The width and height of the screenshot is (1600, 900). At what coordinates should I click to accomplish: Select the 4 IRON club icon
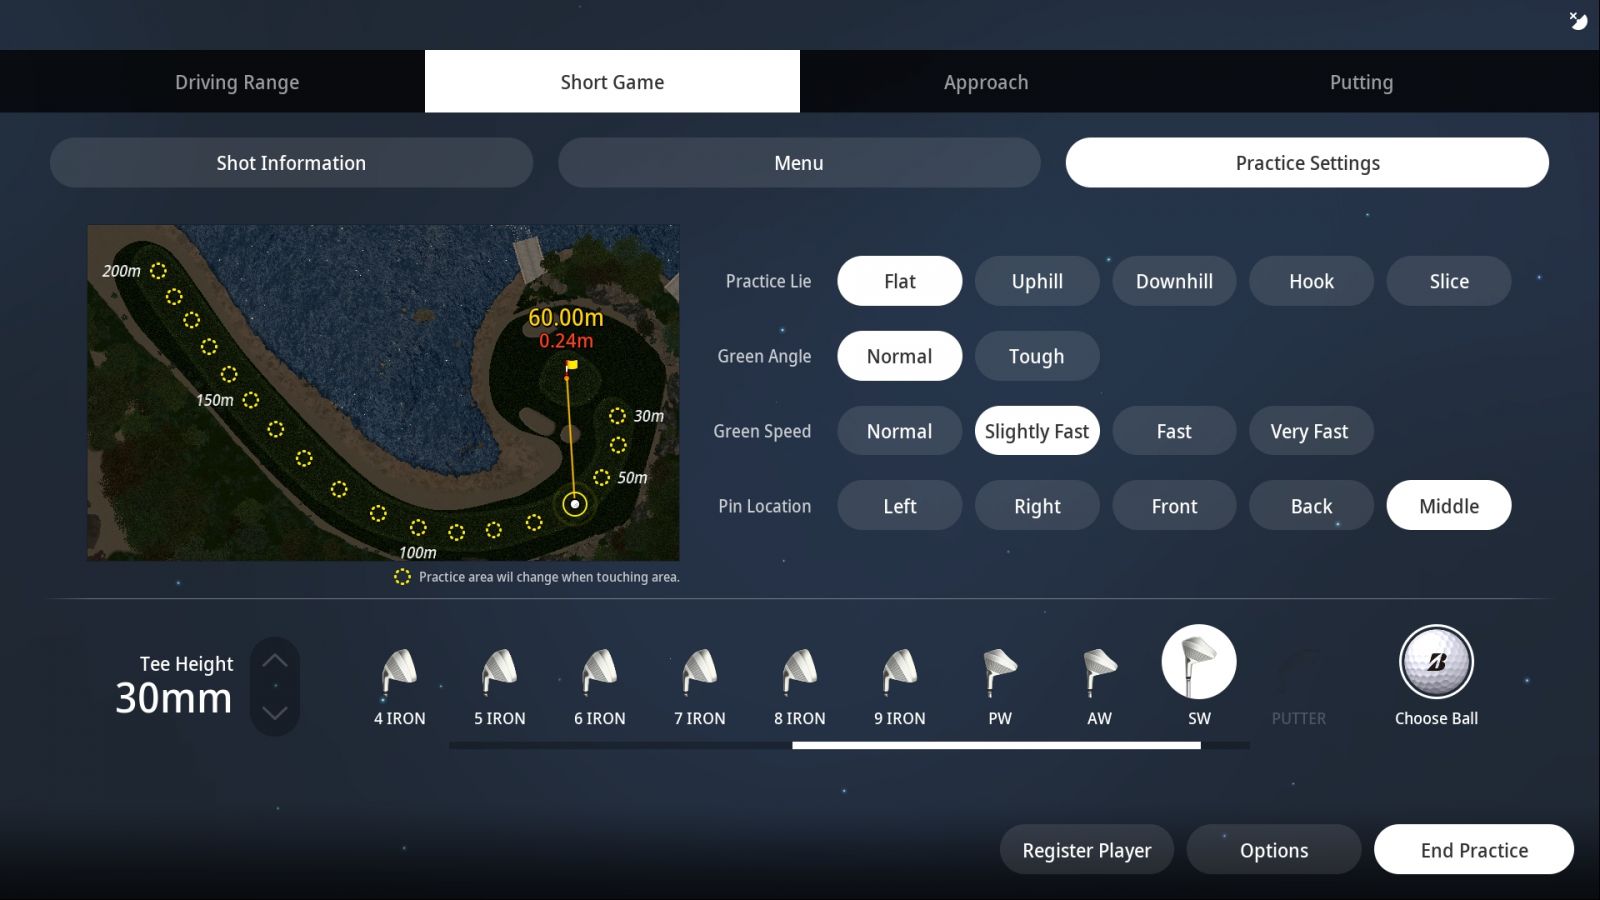(399, 671)
